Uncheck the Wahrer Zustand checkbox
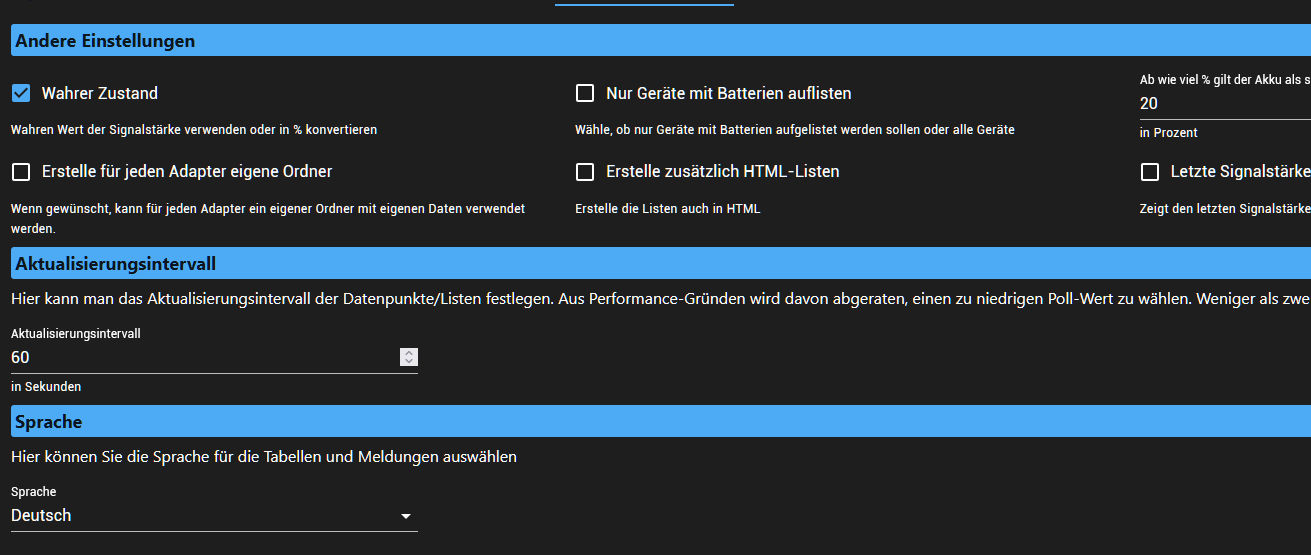Image resolution: width=1311 pixels, height=555 pixels. point(21,93)
